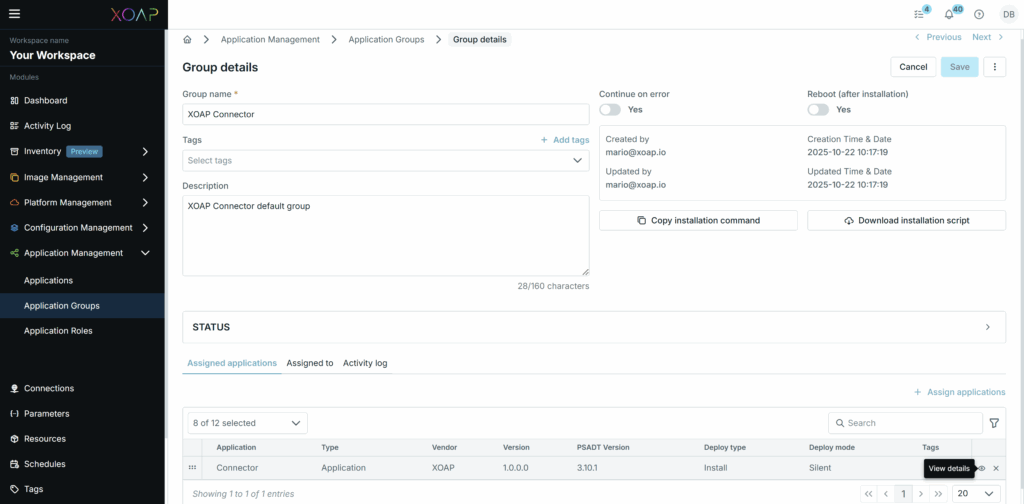The image size is (1024, 504).
Task: Open the 8 of 12 selected columns dropdown
Action: pyautogui.click(x=247, y=423)
